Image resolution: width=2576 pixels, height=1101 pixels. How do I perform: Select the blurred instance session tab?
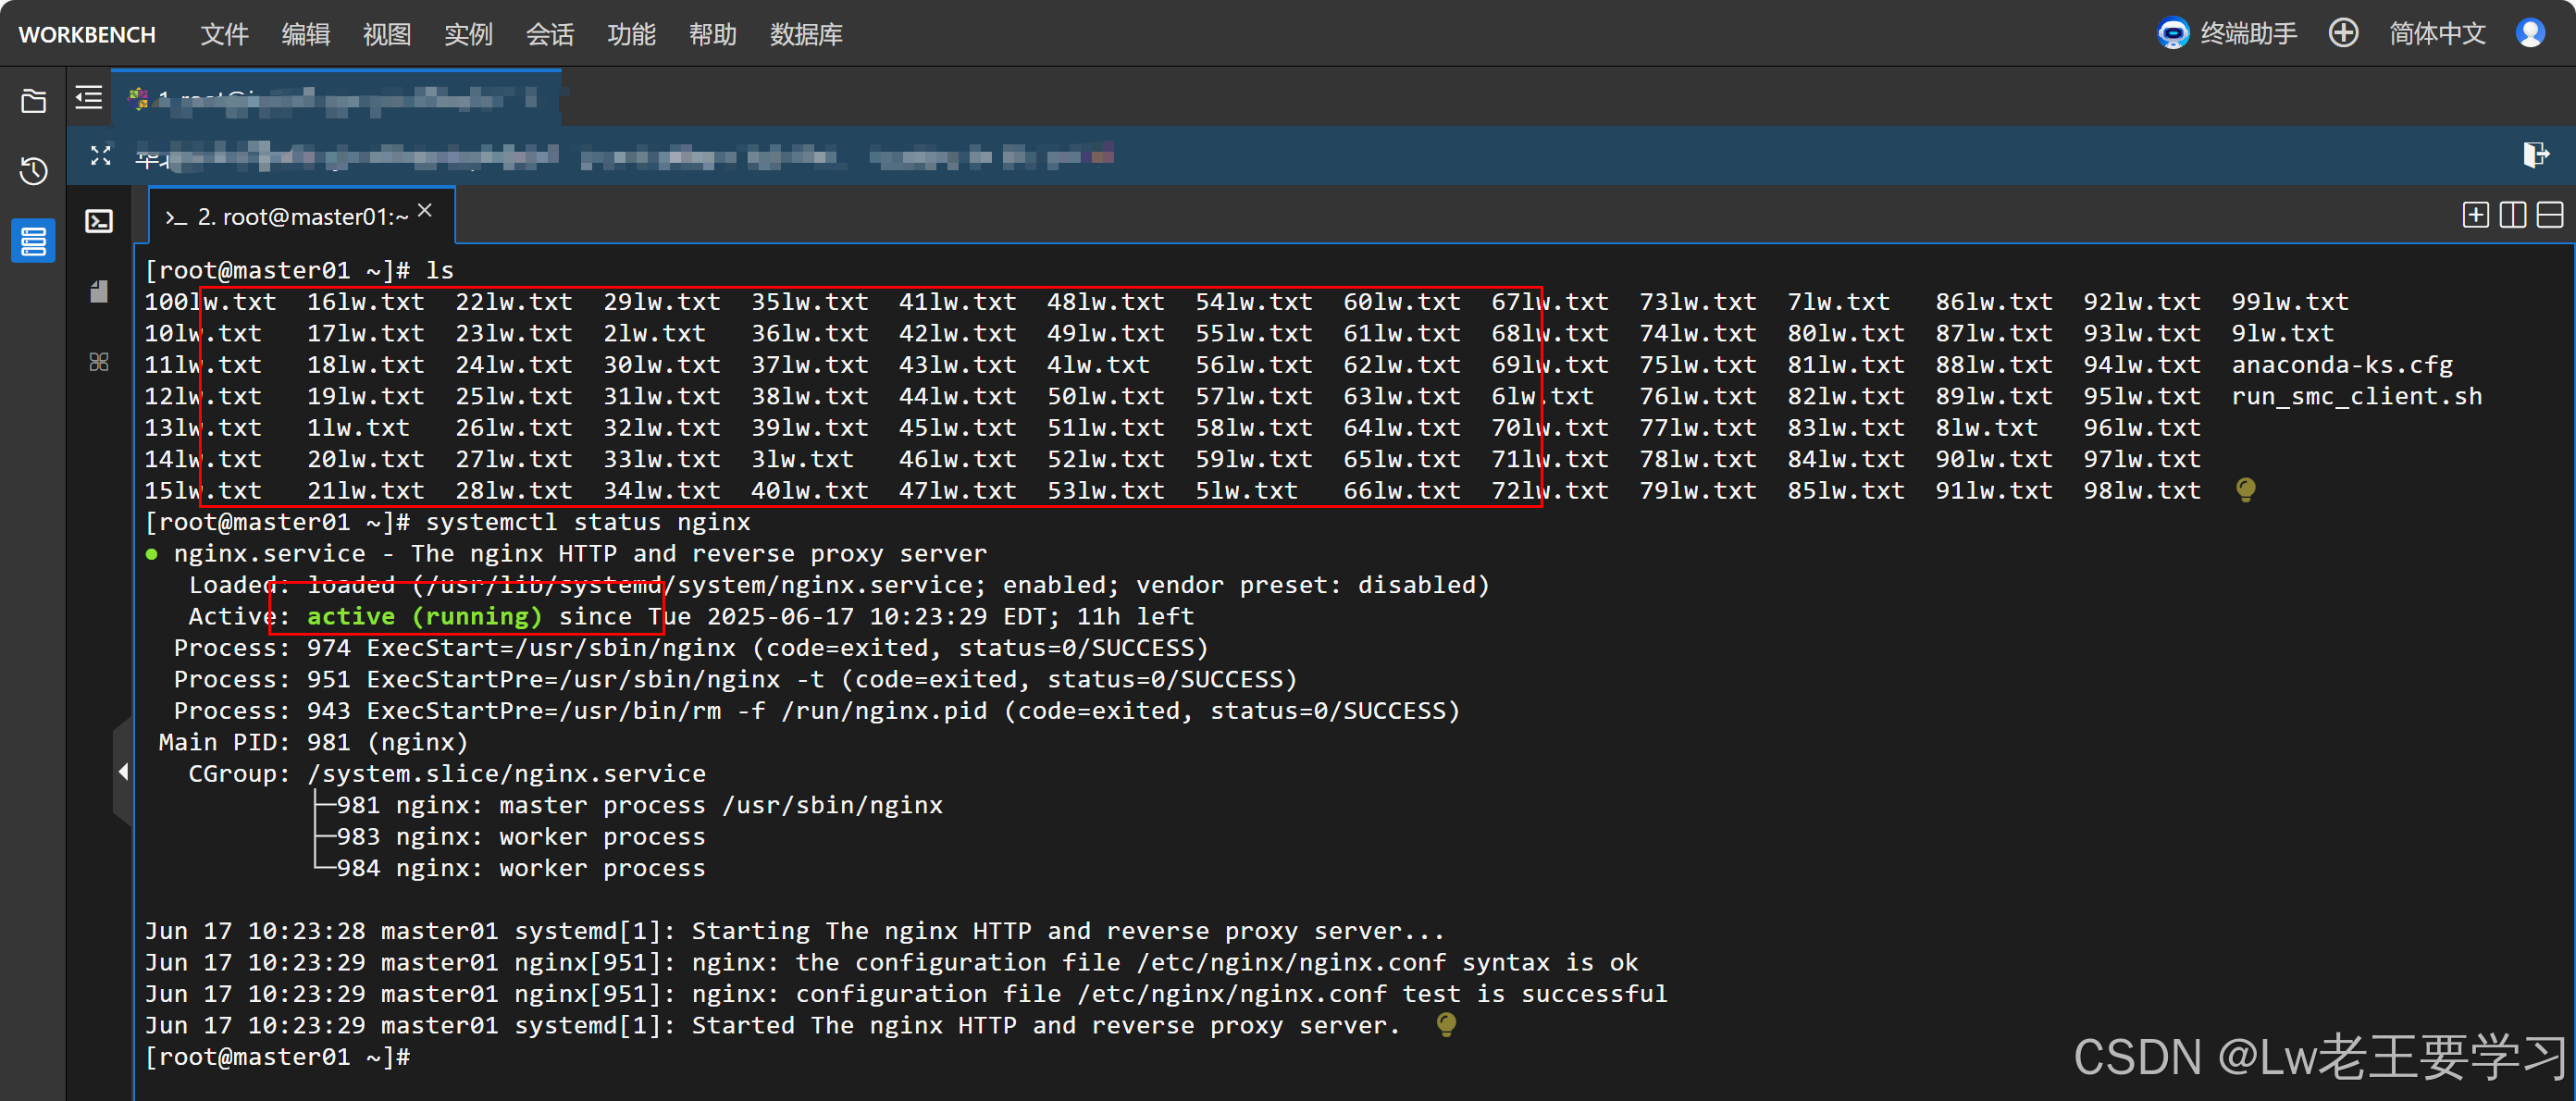(x=337, y=98)
